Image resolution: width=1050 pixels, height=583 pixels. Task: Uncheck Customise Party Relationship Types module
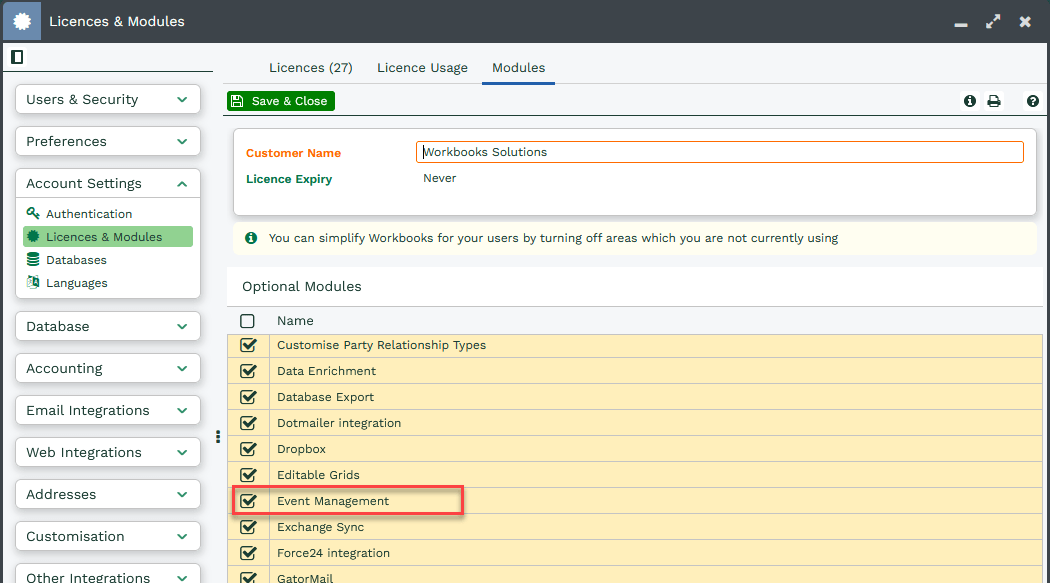tap(248, 345)
